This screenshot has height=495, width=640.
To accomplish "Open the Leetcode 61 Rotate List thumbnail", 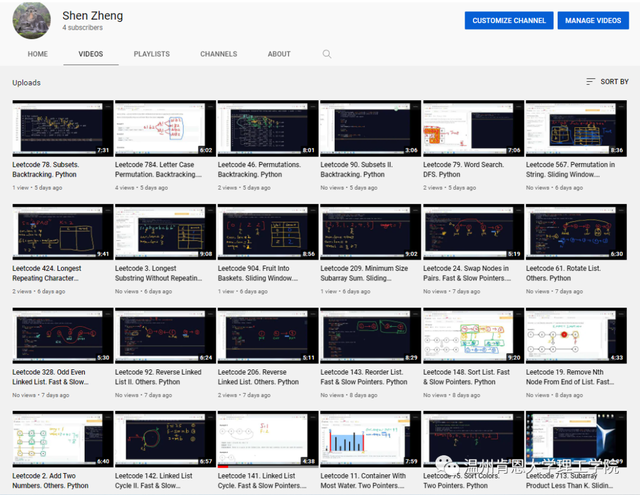I will point(576,232).
